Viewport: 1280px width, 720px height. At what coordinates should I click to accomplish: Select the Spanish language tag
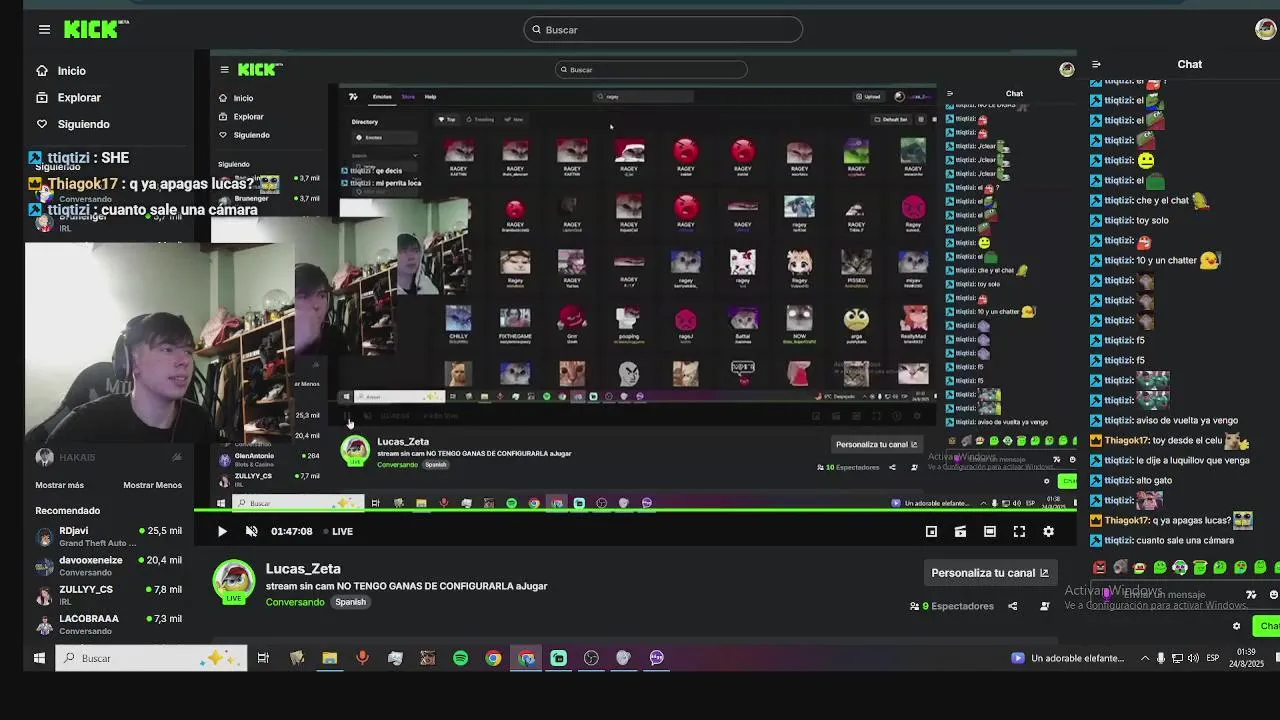(350, 602)
